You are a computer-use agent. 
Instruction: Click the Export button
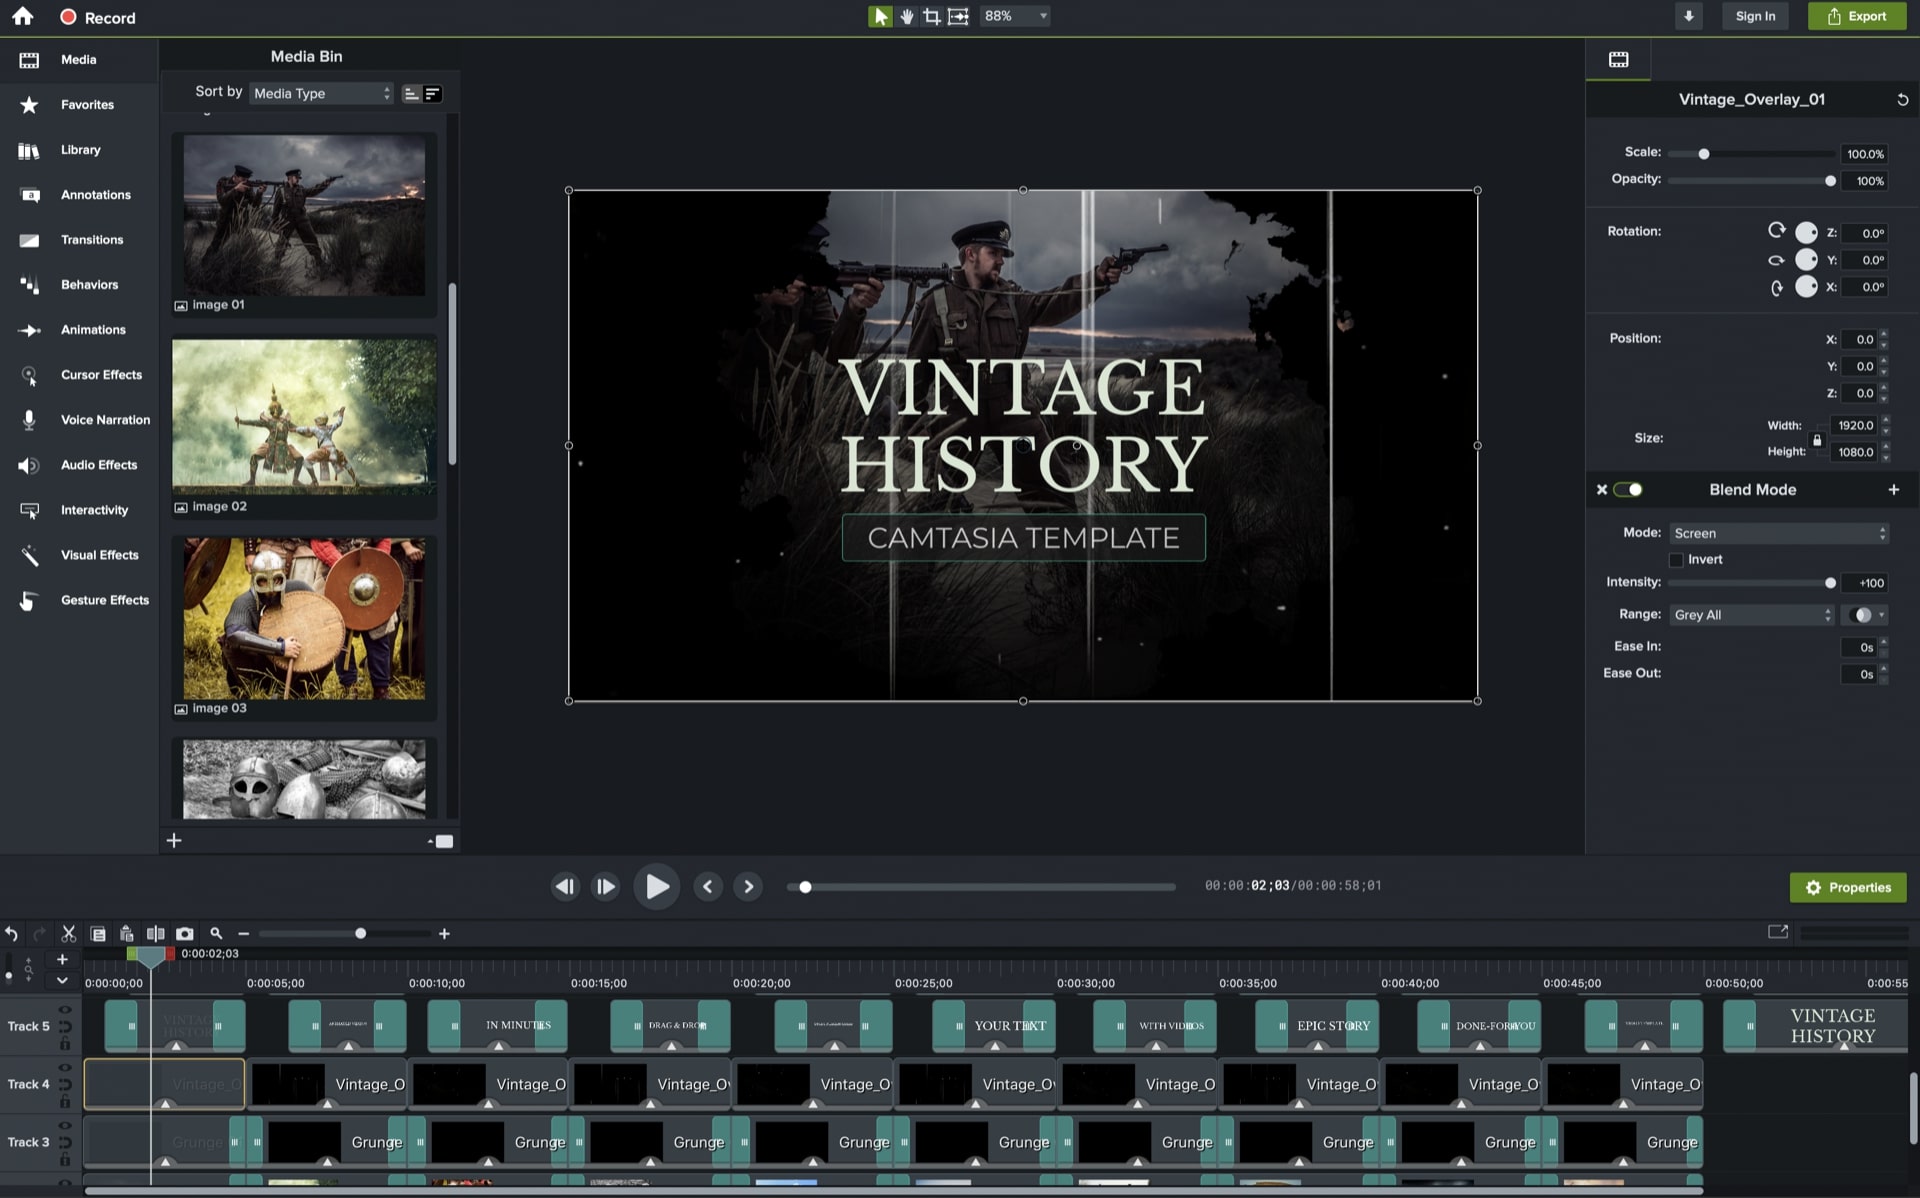(1856, 16)
